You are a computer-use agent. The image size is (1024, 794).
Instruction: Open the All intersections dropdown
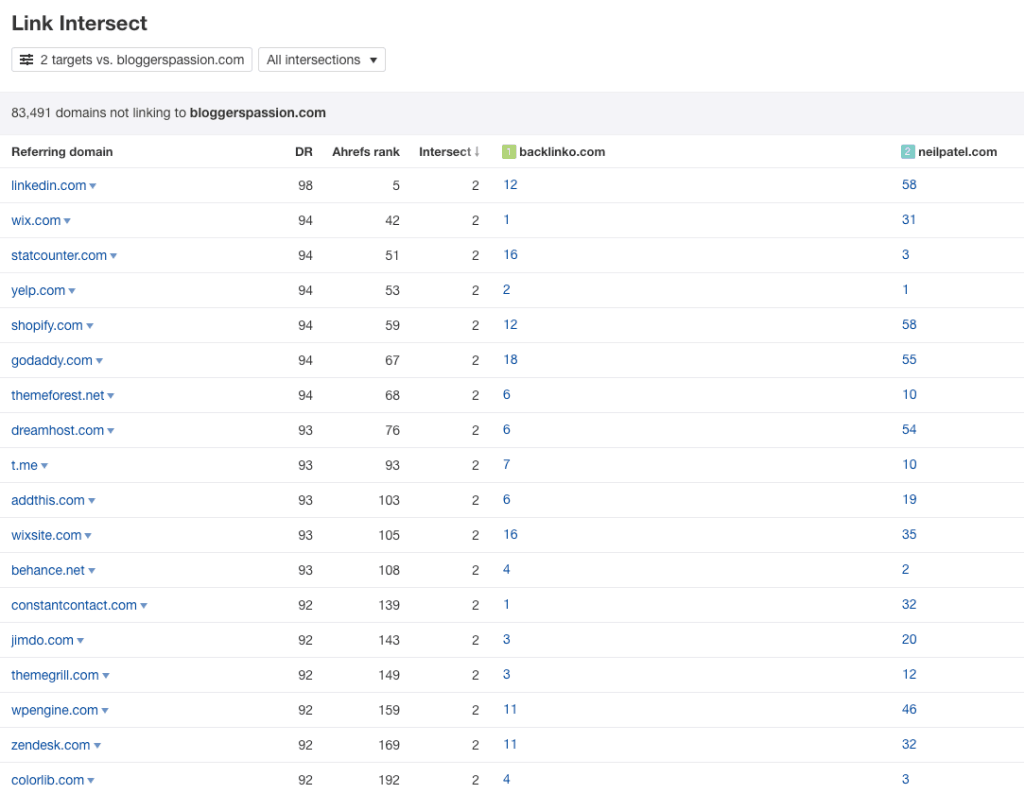321,60
